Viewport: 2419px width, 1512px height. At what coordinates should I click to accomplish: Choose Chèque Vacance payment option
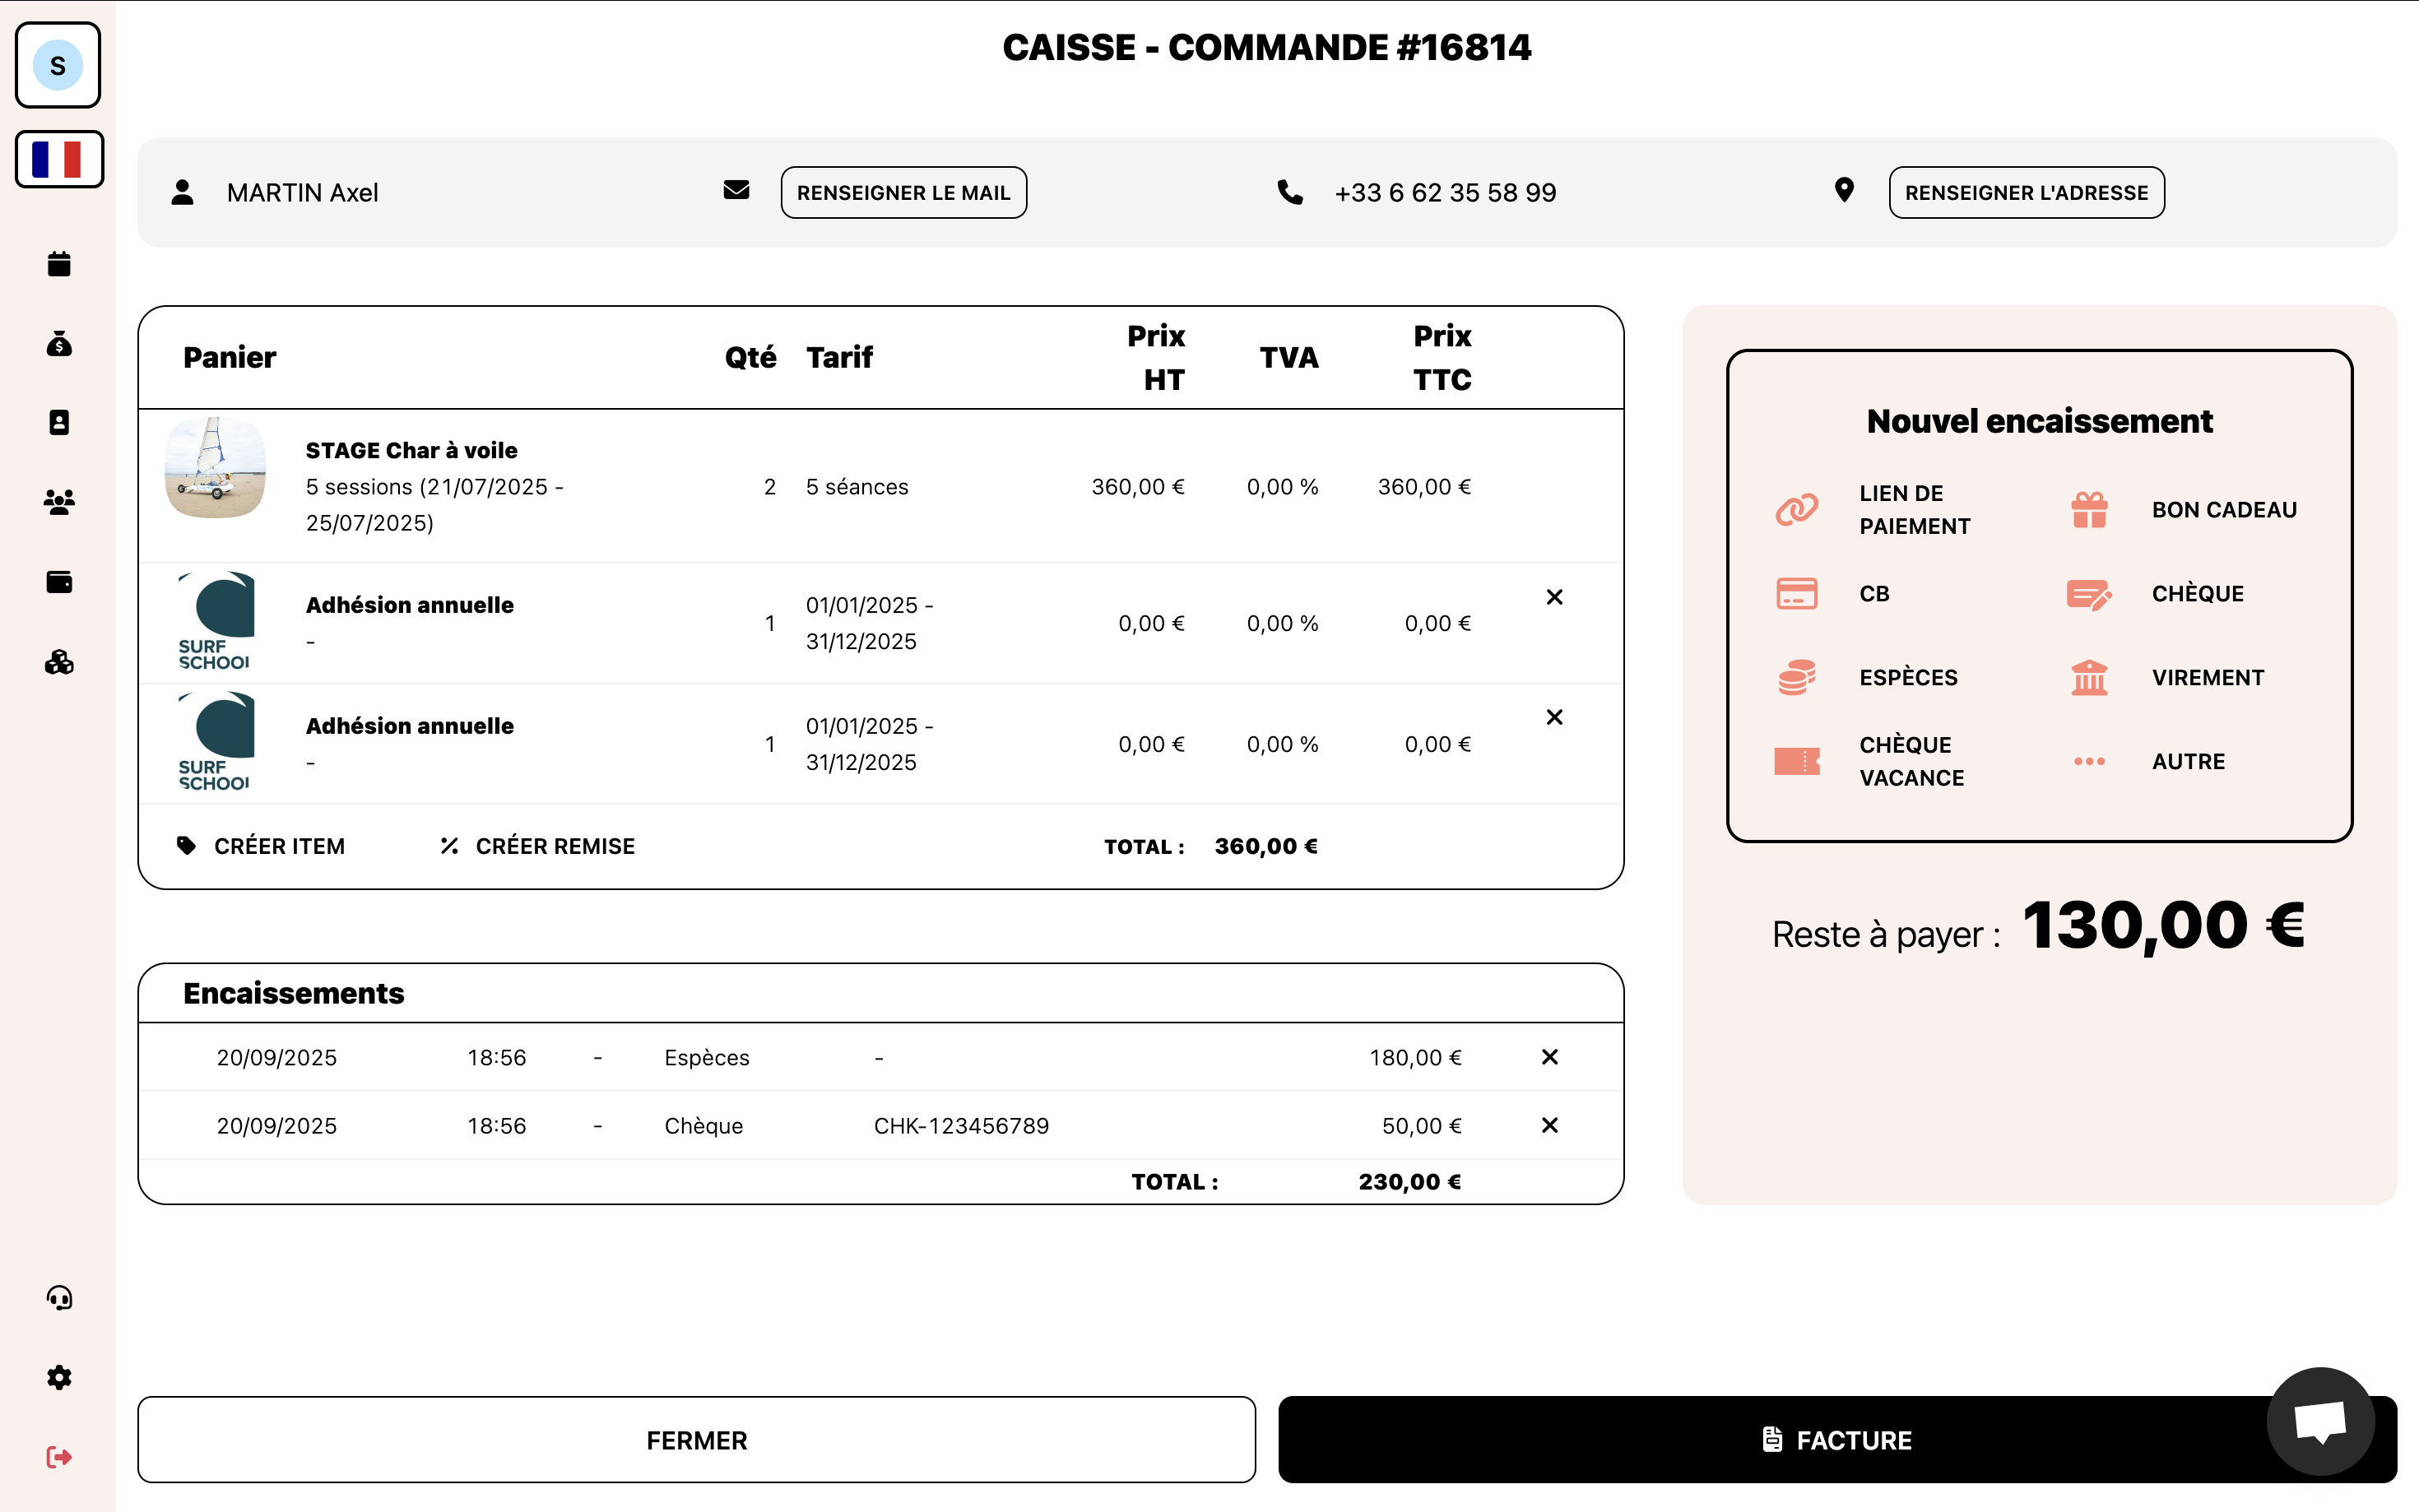(1910, 761)
